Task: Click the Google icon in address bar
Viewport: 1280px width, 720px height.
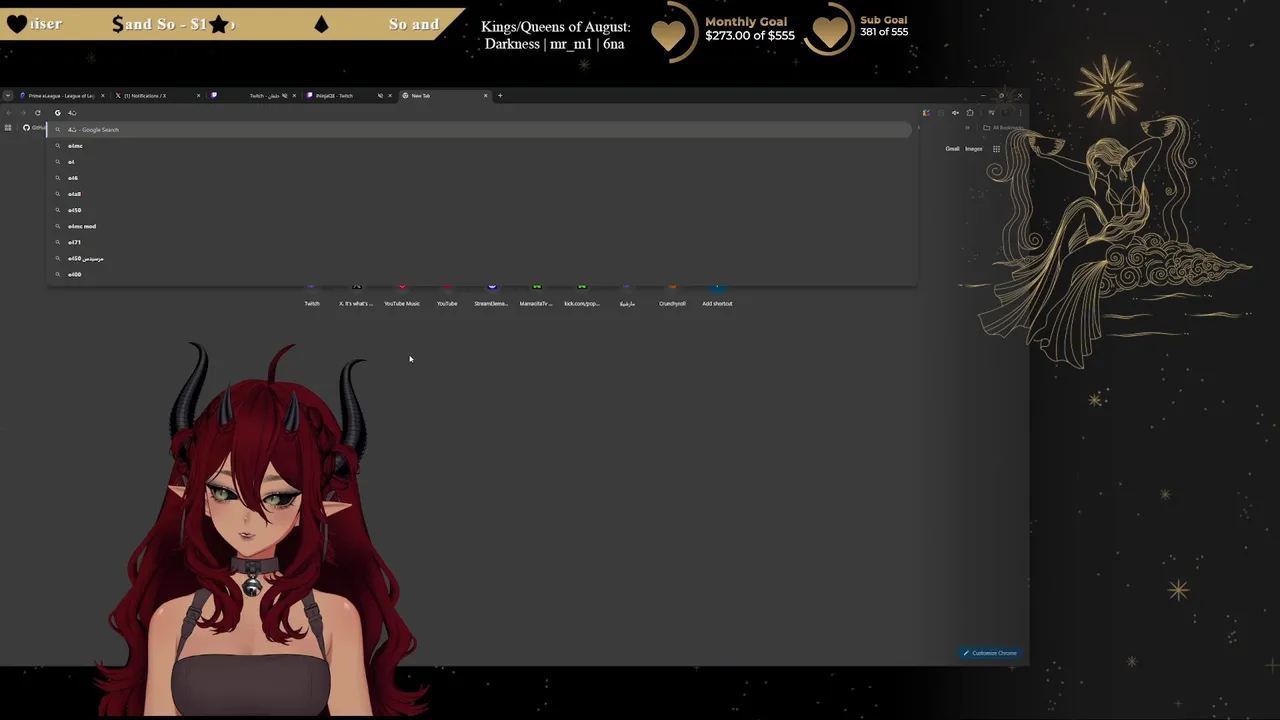Action: pyautogui.click(x=58, y=113)
